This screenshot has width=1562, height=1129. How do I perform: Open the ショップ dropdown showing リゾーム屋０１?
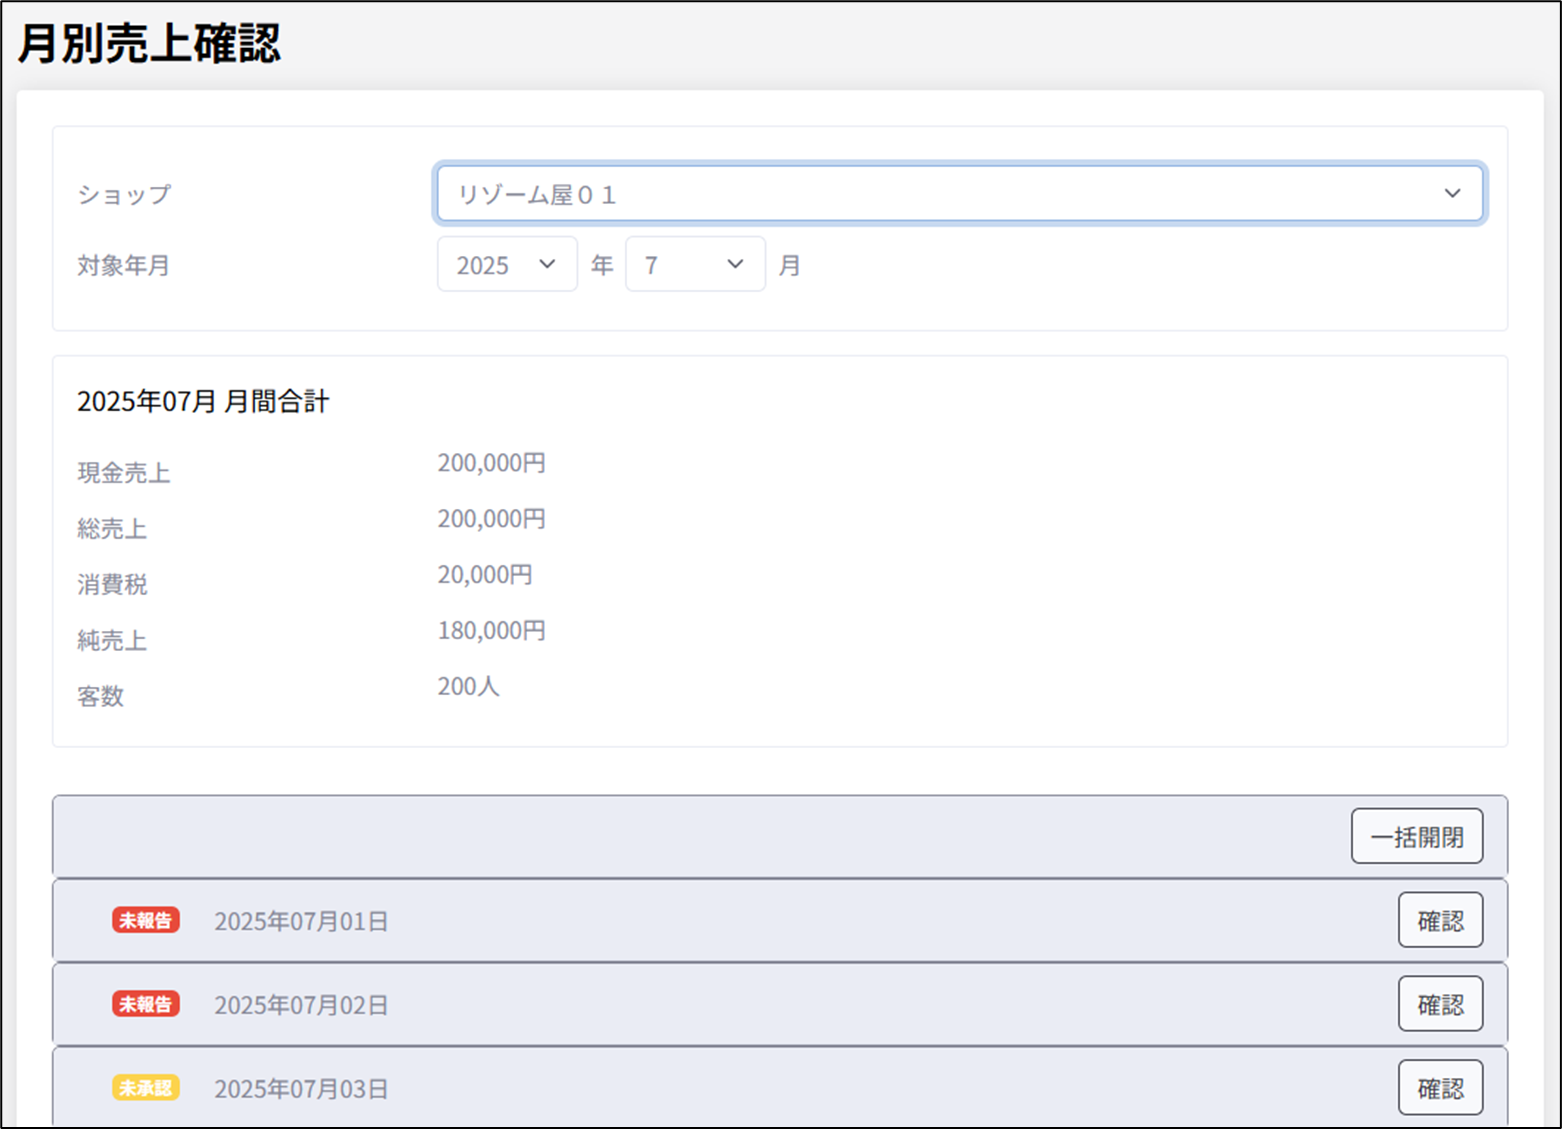coord(959,194)
